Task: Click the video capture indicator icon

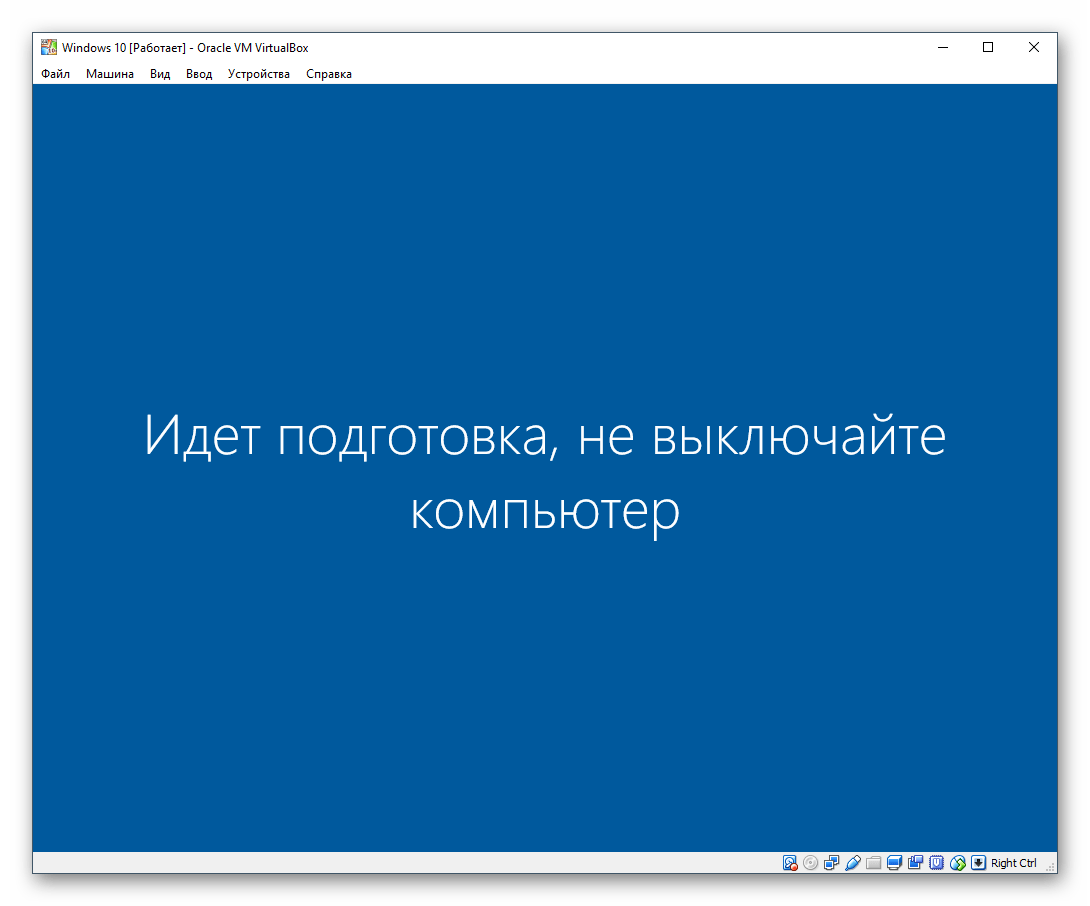Action: [x=915, y=863]
